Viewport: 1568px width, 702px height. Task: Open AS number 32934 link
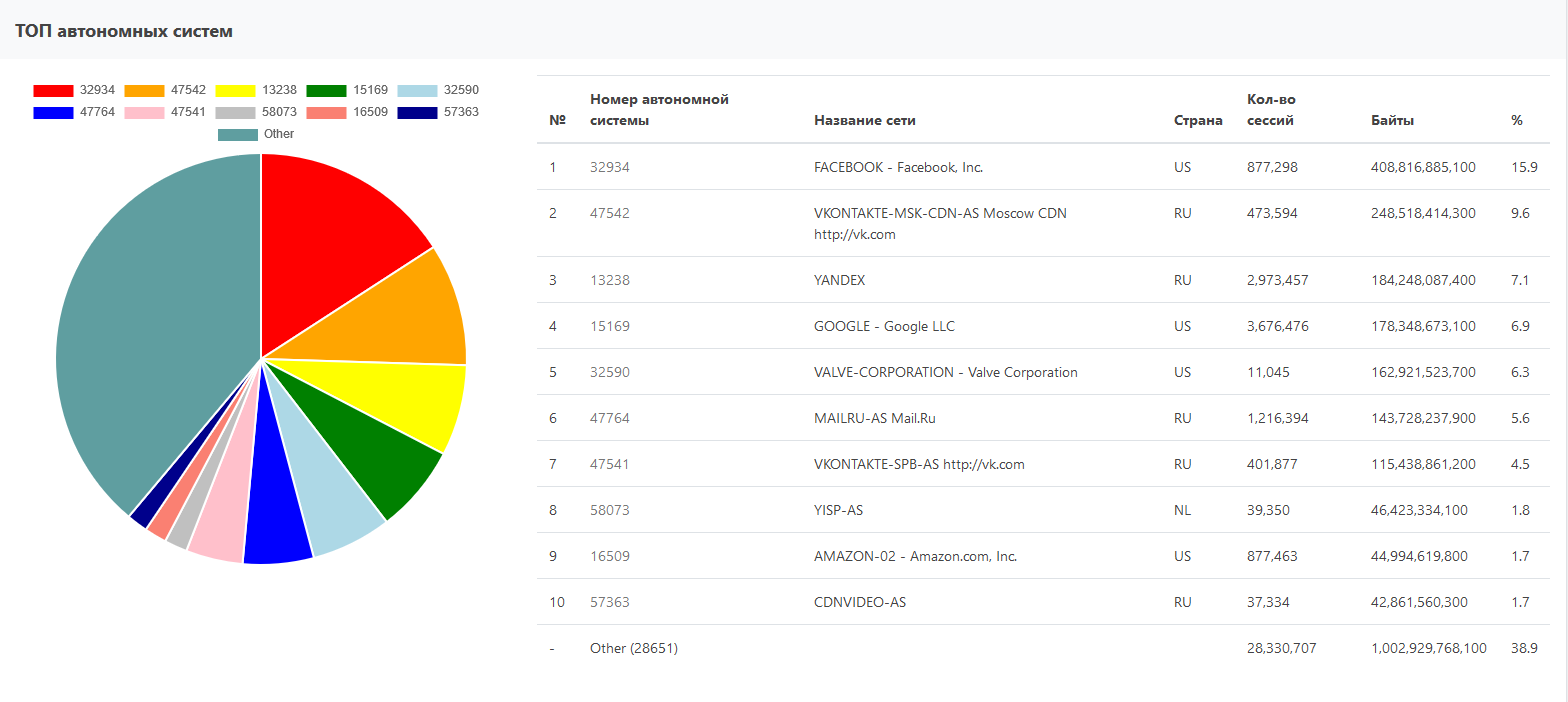point(610,167)
